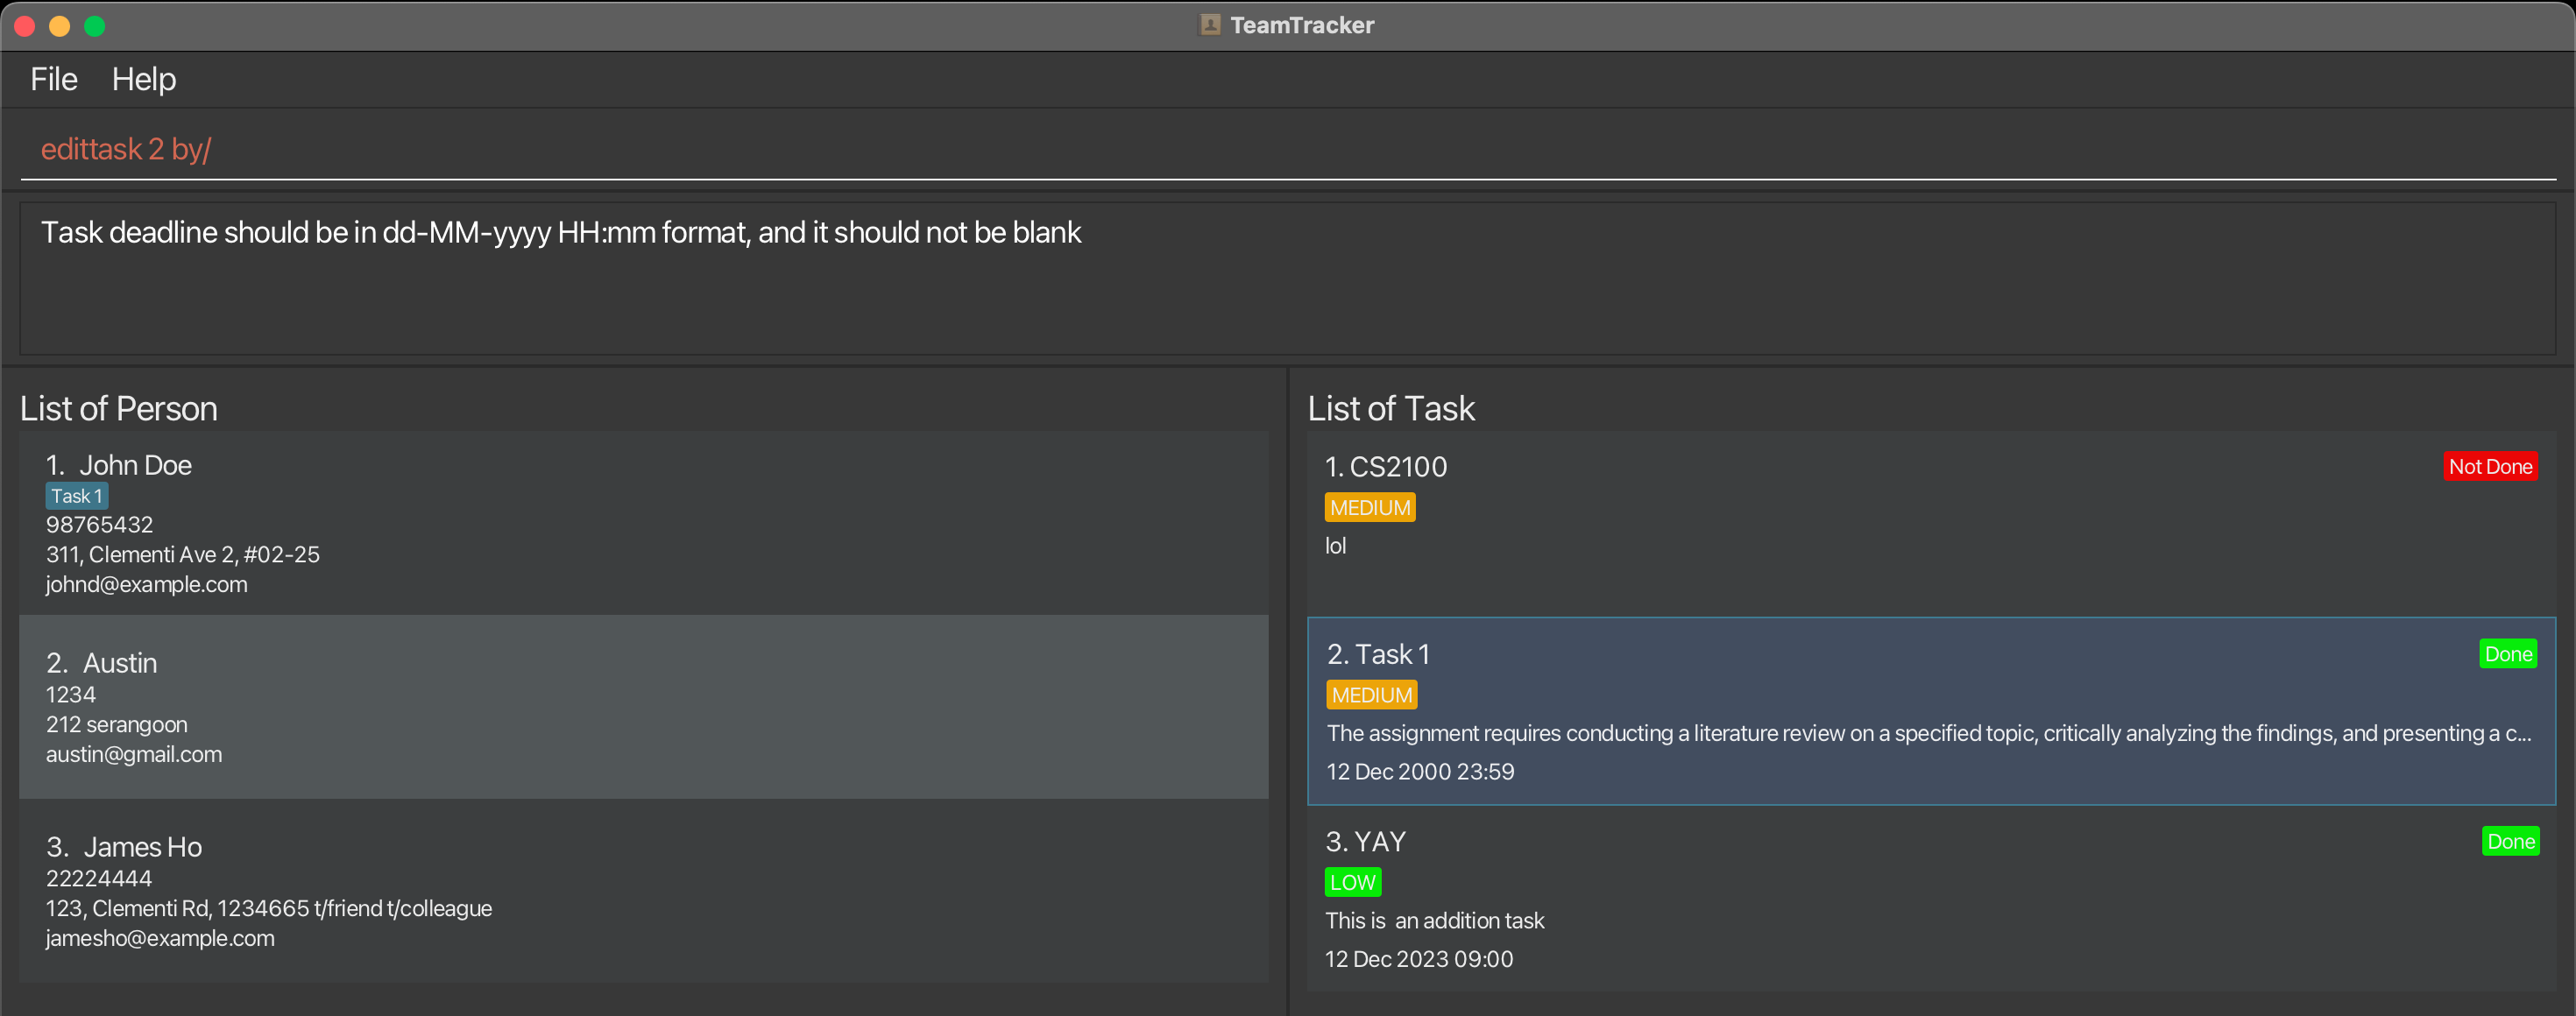Select the YAY task card

pos(1930,898)
